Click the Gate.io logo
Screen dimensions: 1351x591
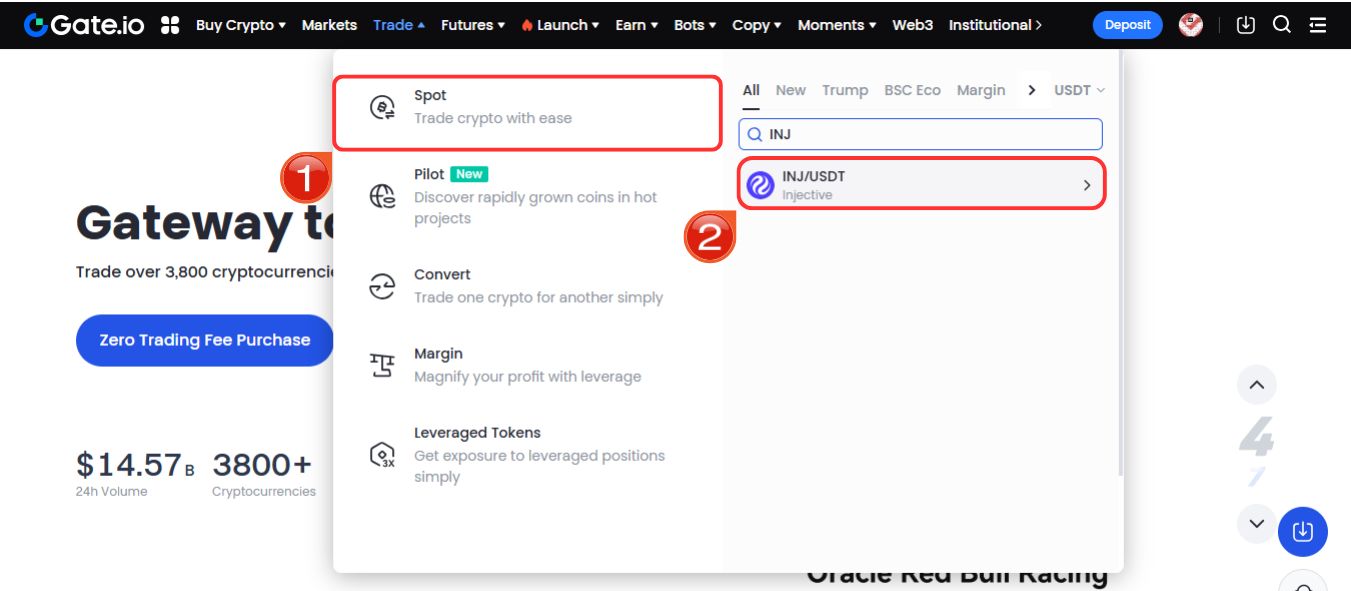coord(86,25)
